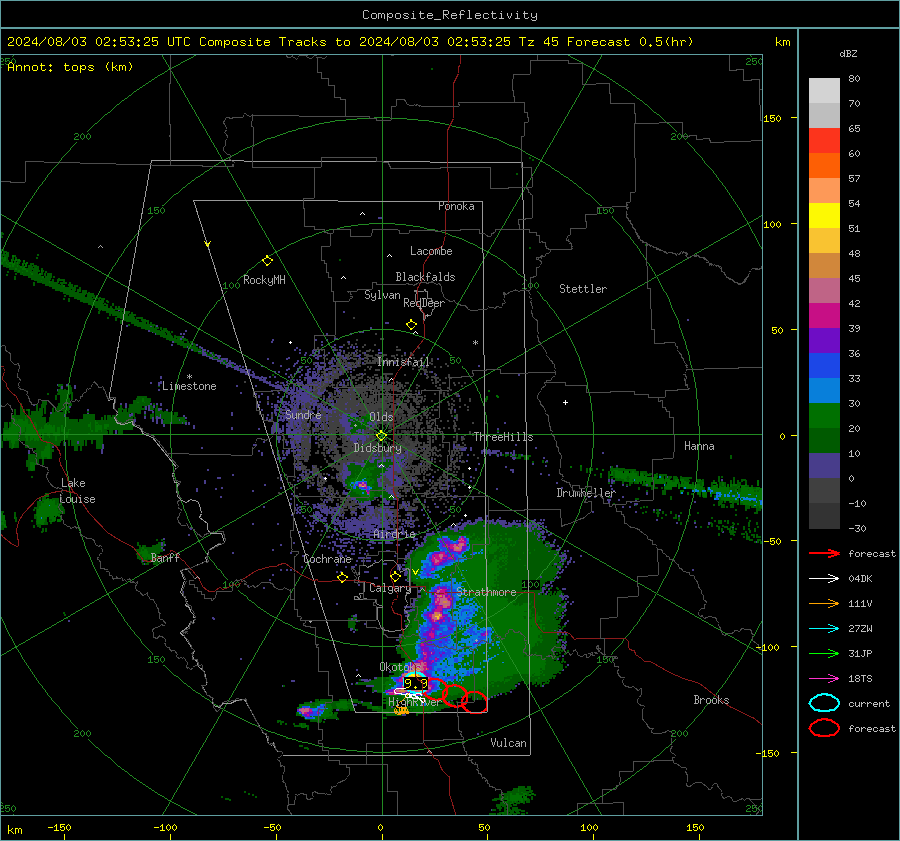Select the bright yellow 51-54 dBZ color band
This screenshot has width=900, height=841.
pyautogui.click(x=824, y=216)
